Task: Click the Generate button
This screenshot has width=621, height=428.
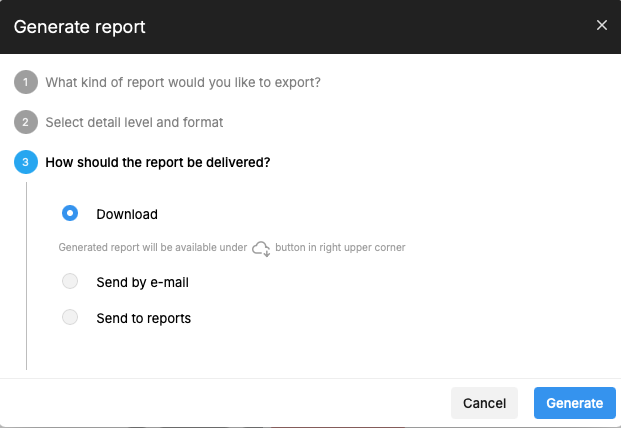Action: click(x=575, y=403)
